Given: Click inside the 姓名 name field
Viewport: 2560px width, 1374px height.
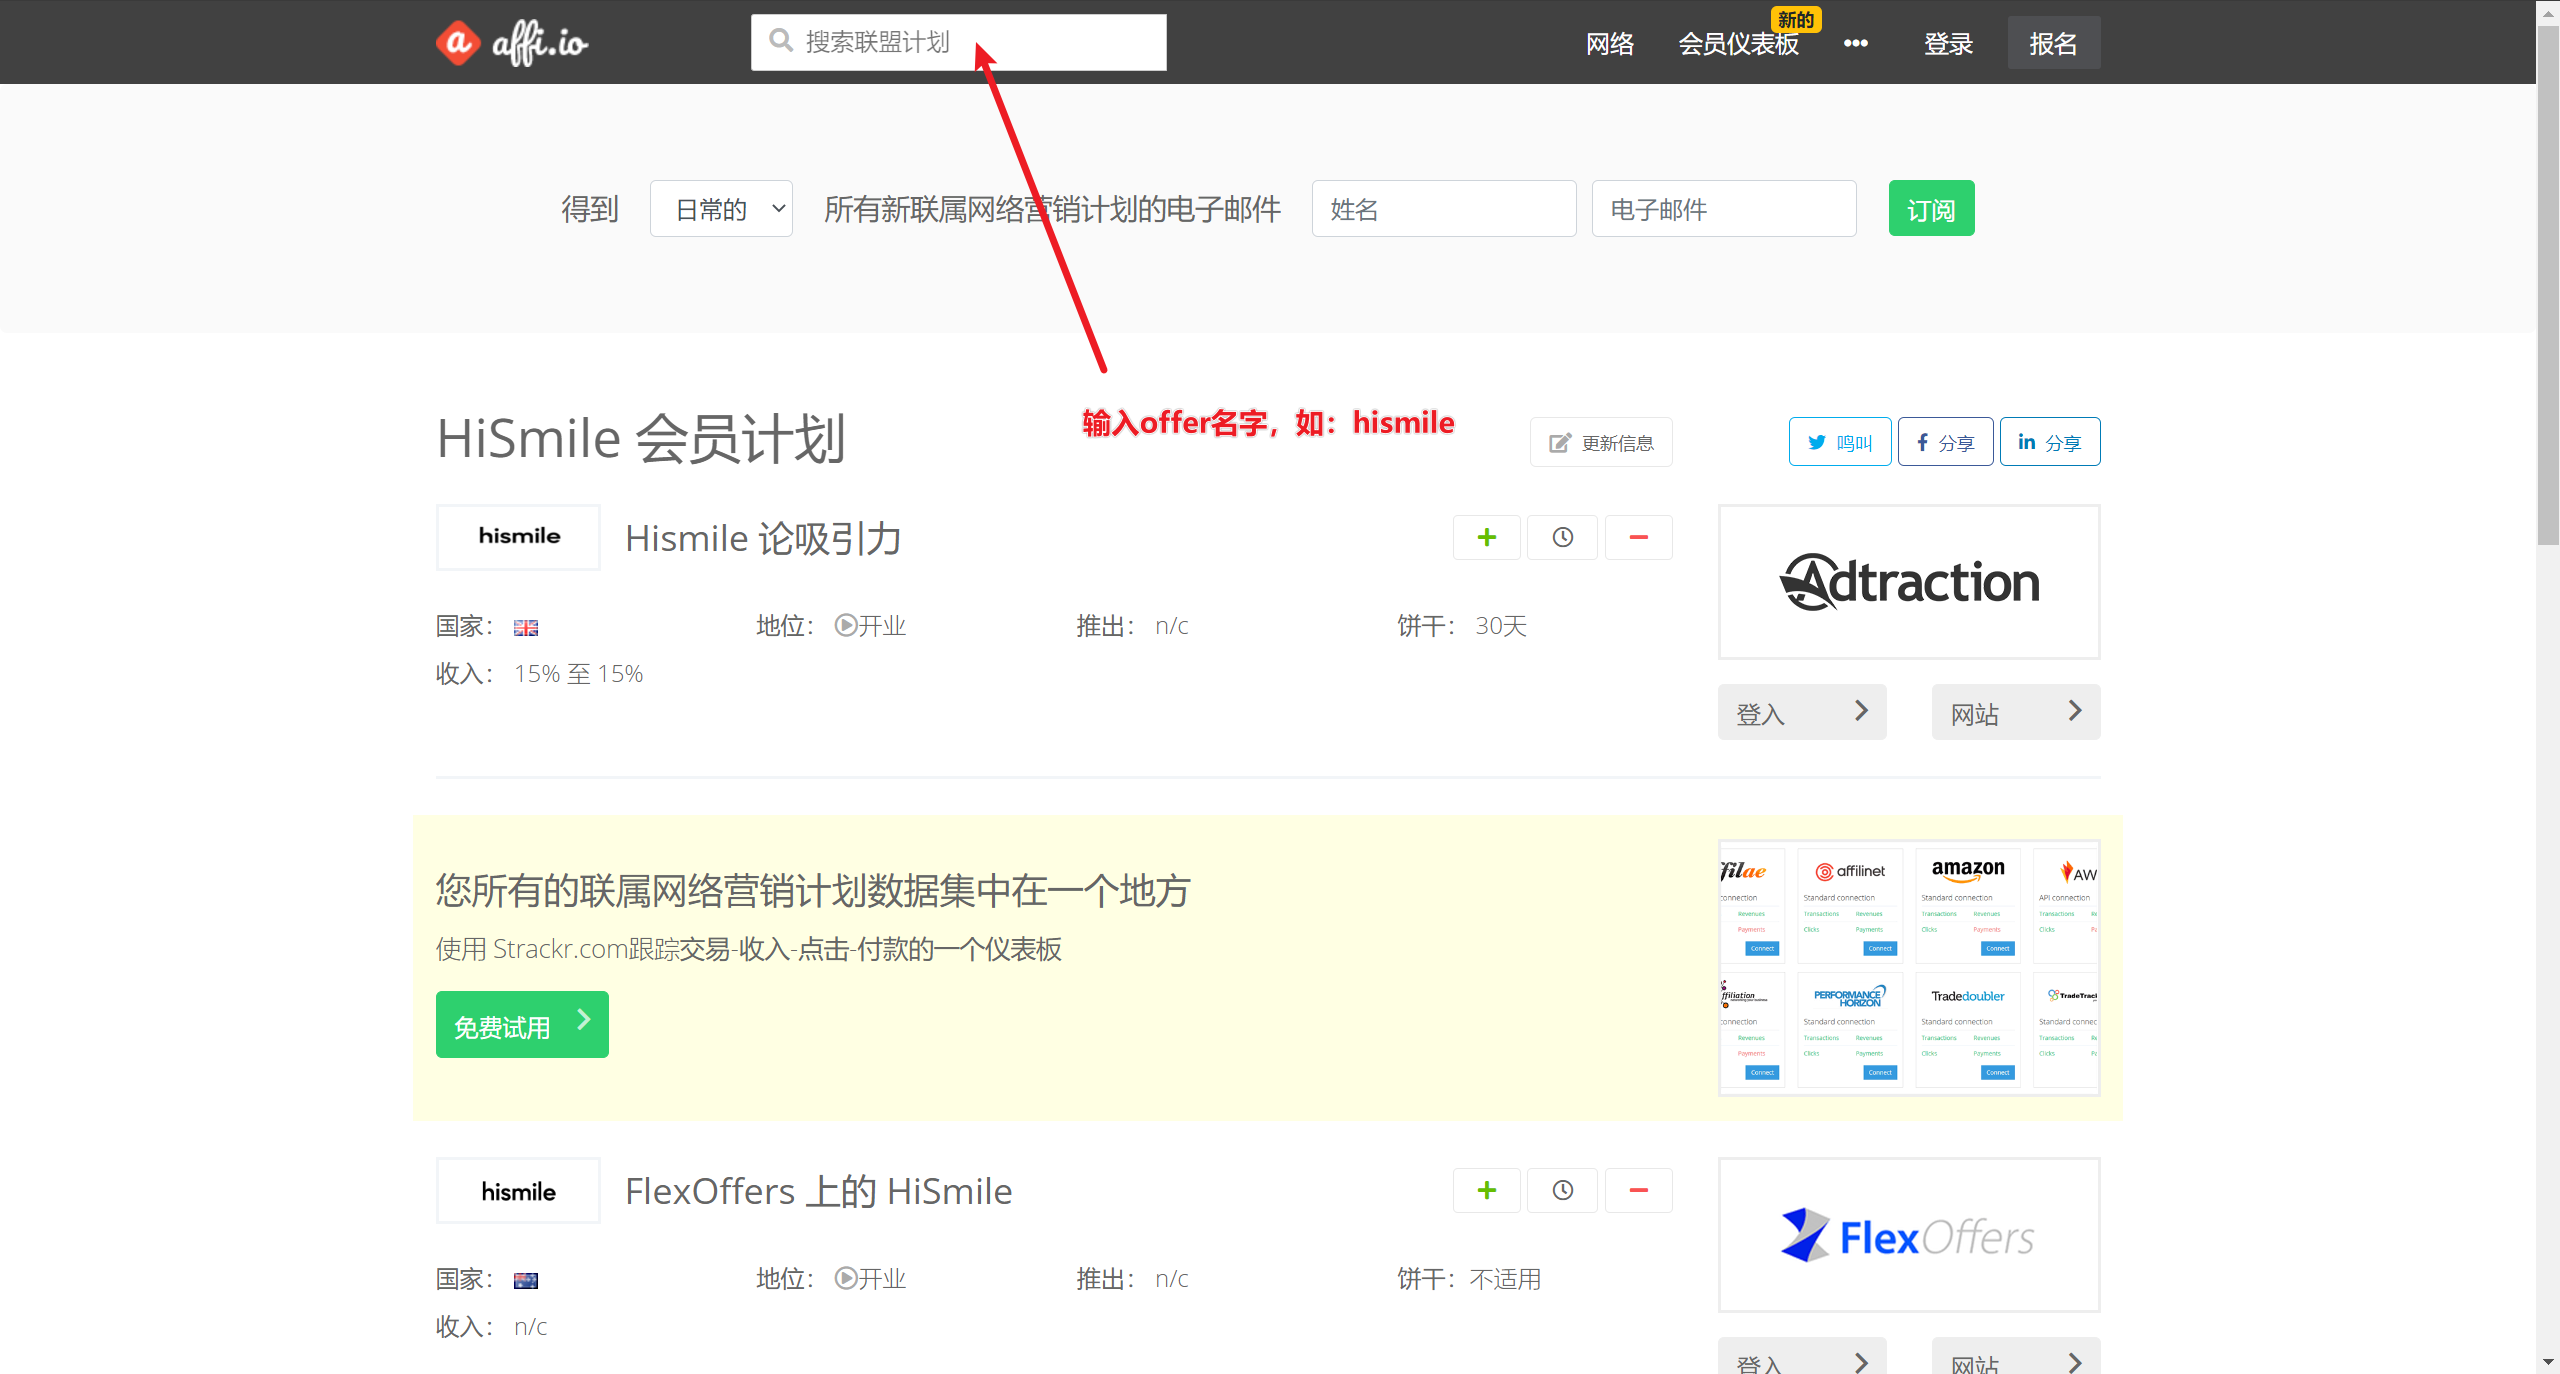Looking at the screenshot, I should click(1444, 208).
